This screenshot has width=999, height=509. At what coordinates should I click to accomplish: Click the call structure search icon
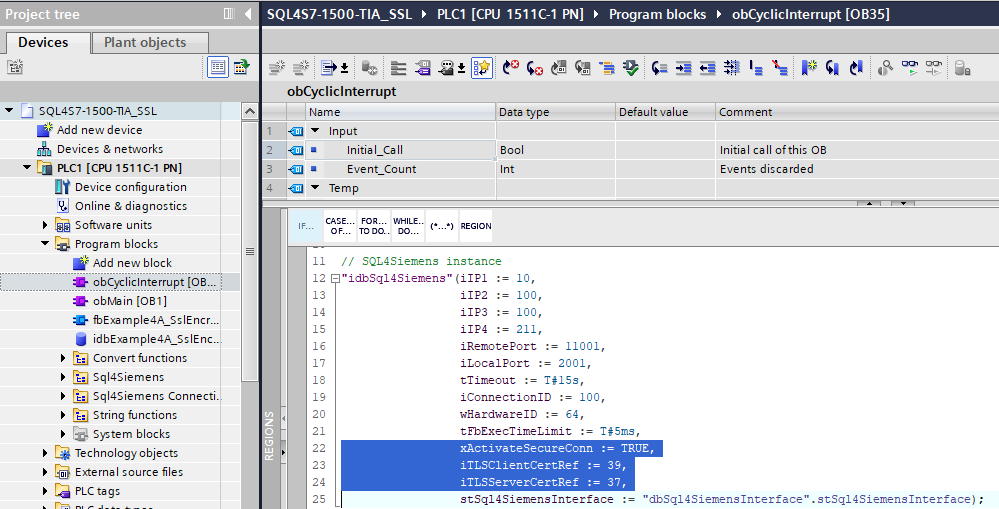(886, 67)
